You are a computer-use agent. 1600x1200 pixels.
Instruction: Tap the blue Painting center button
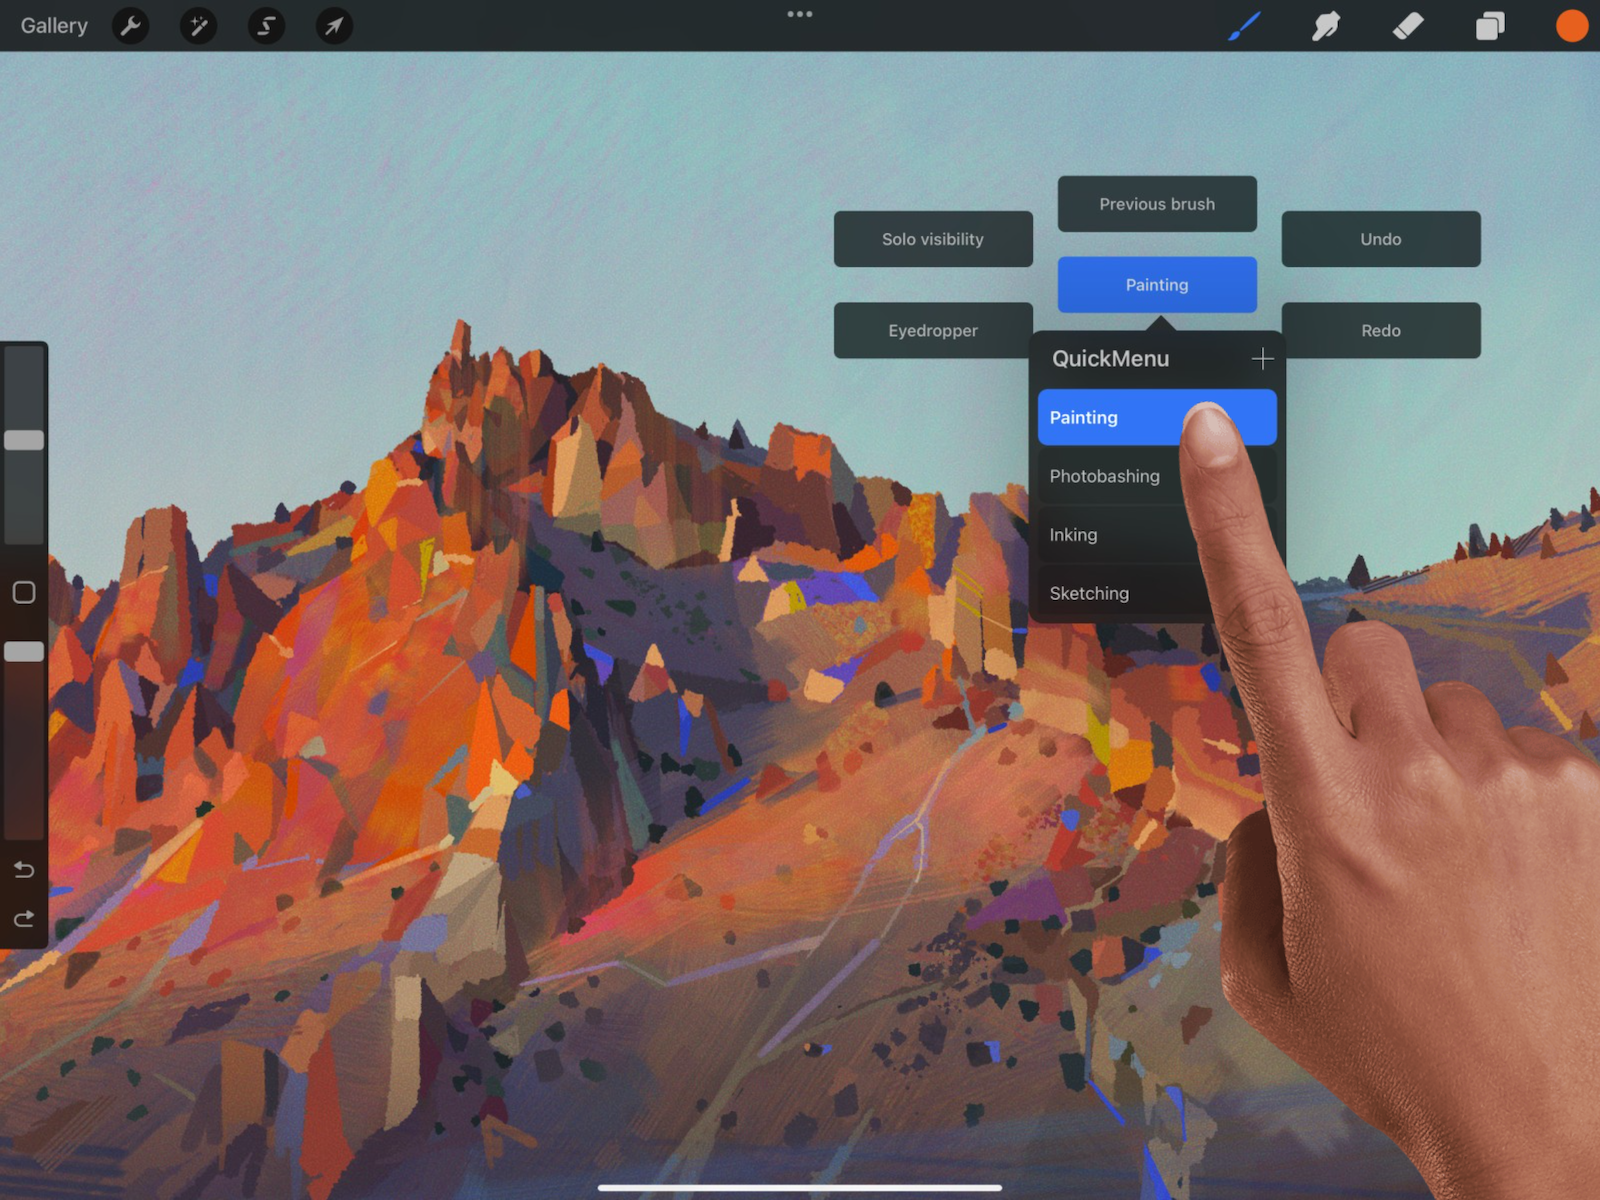pos(1157,285)
